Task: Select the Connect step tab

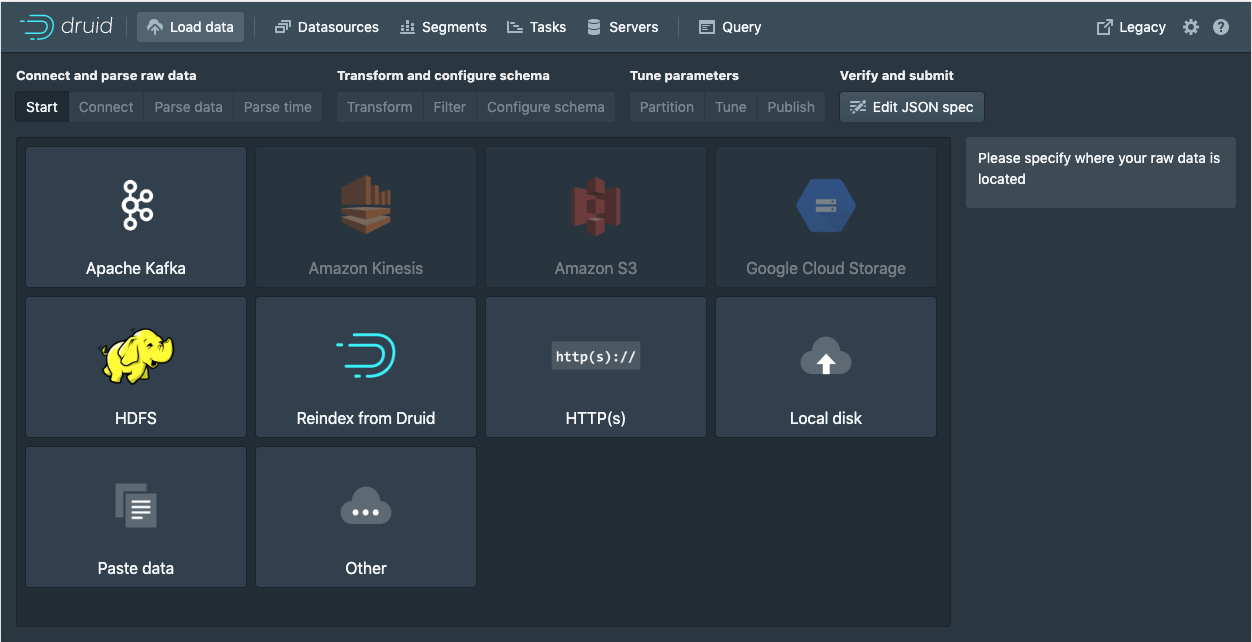Action: [x=106, y=107]
